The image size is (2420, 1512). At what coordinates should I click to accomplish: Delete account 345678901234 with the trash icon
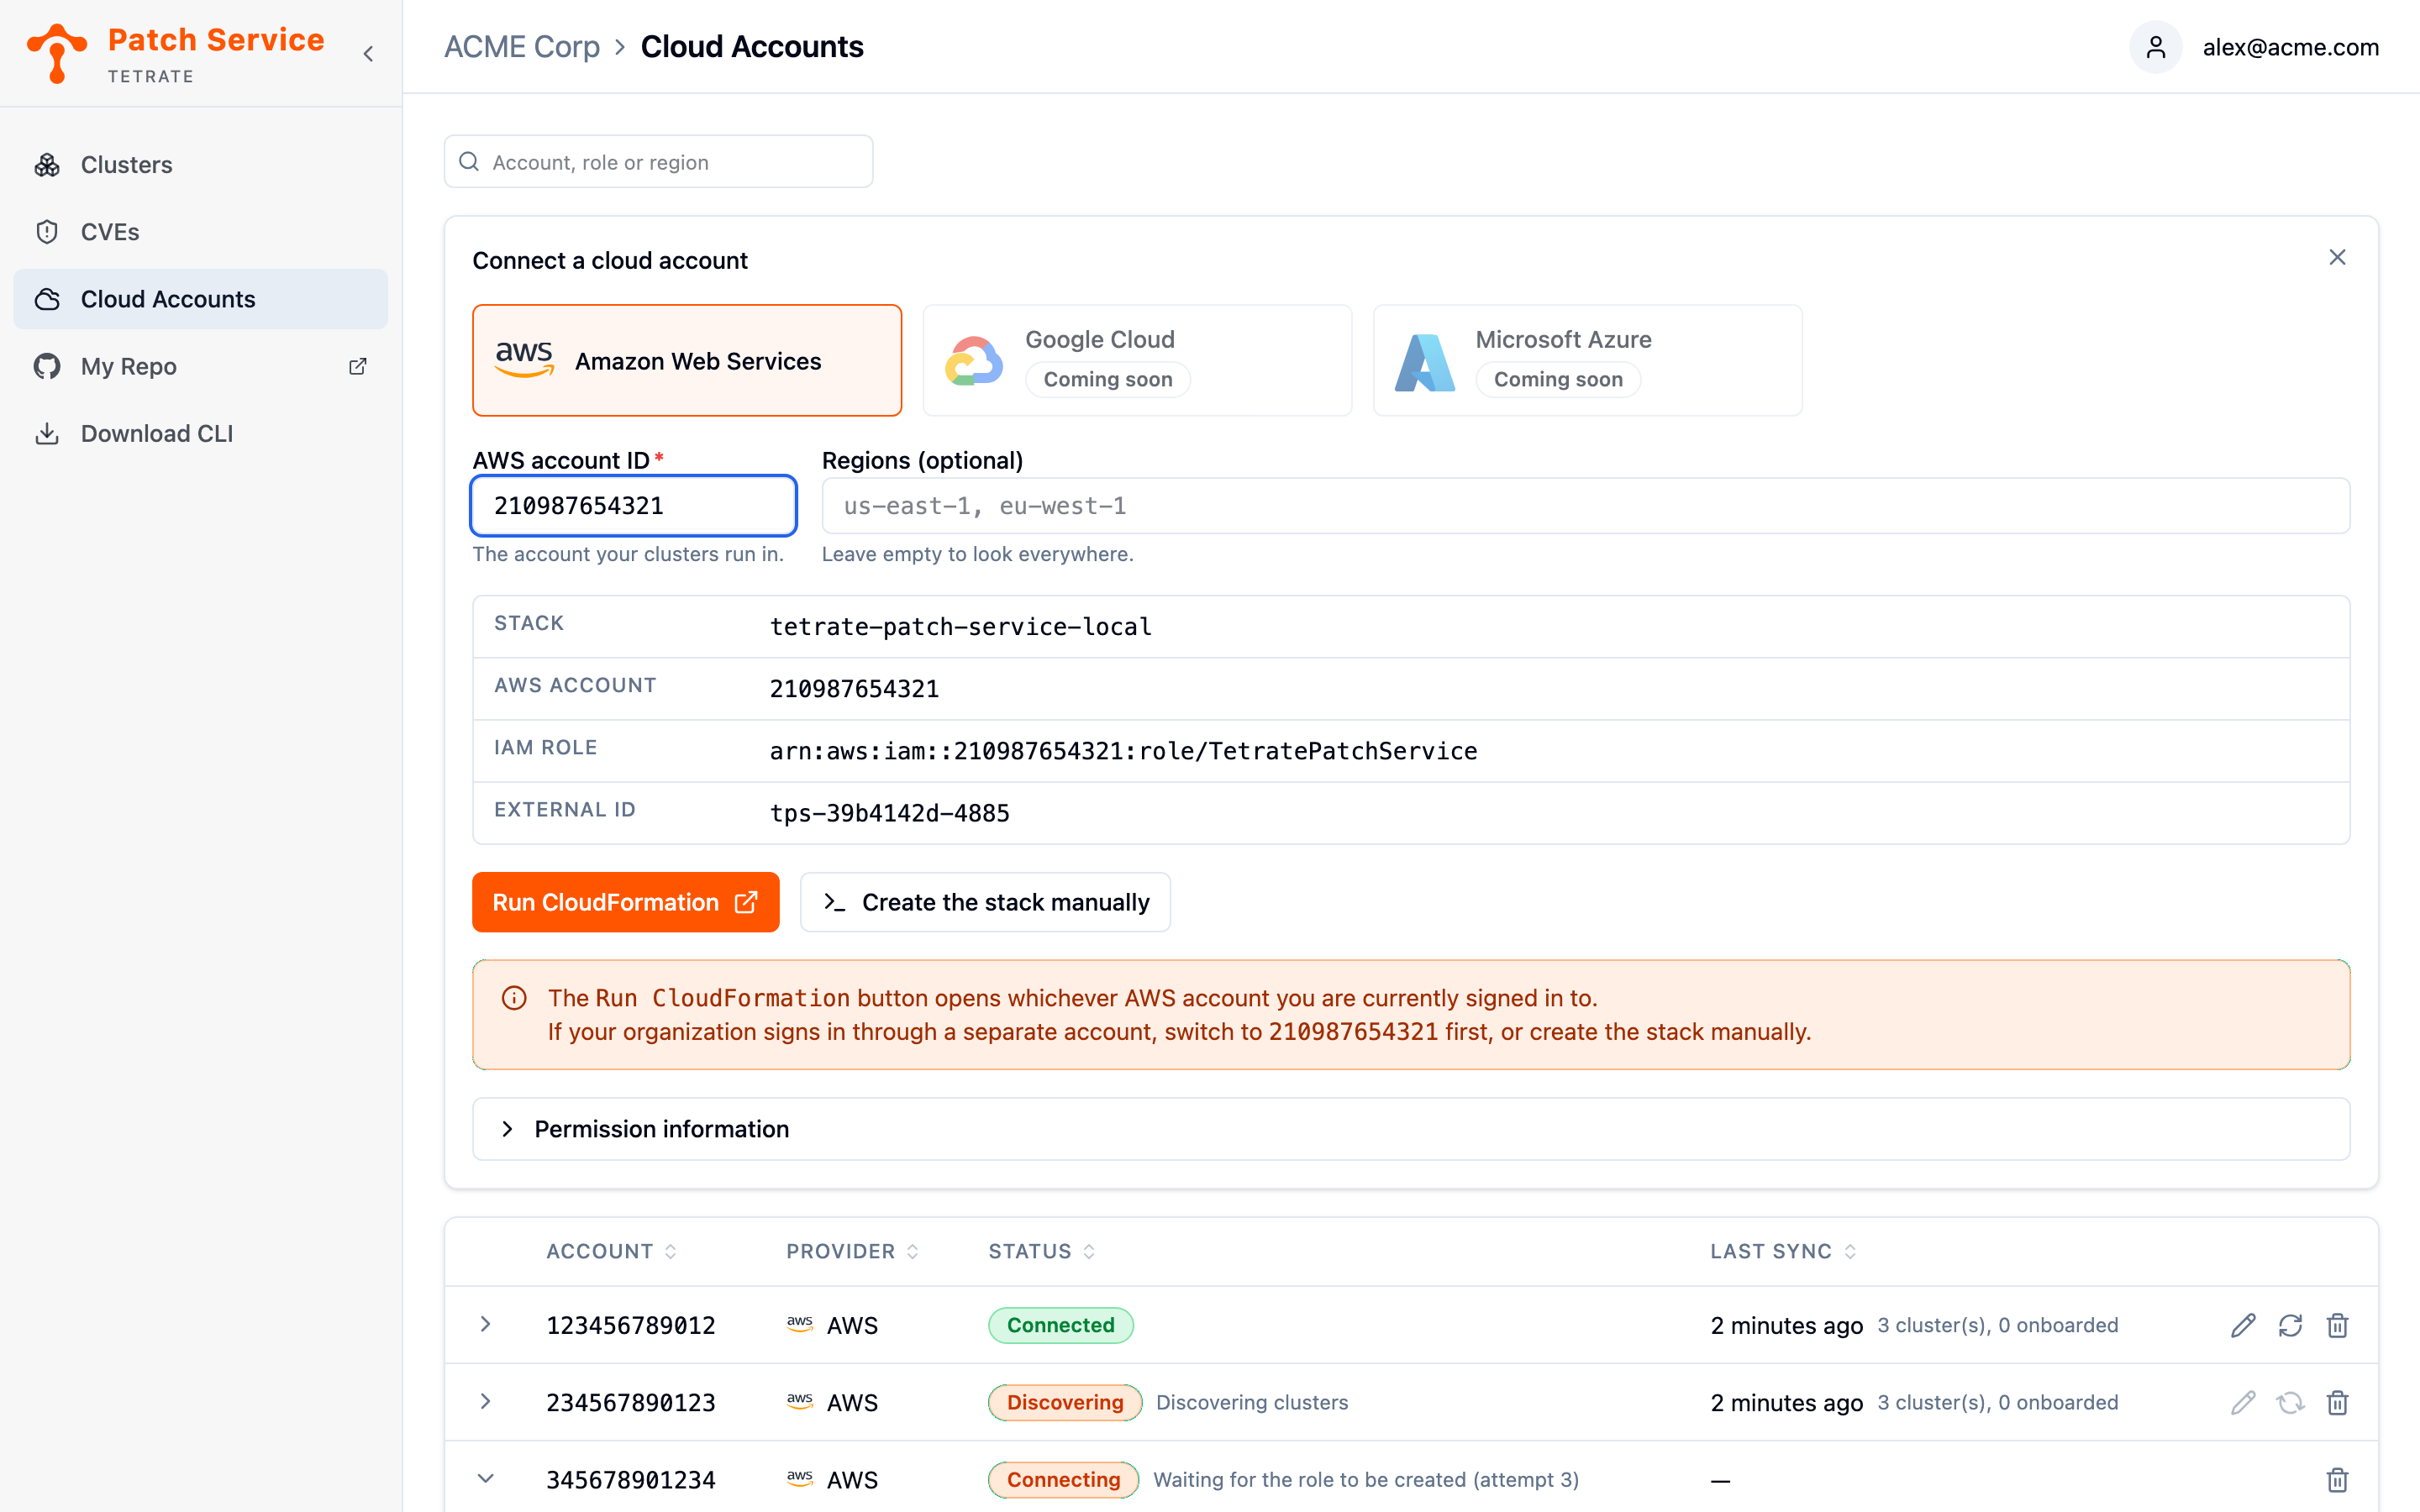[2336, 1478]
